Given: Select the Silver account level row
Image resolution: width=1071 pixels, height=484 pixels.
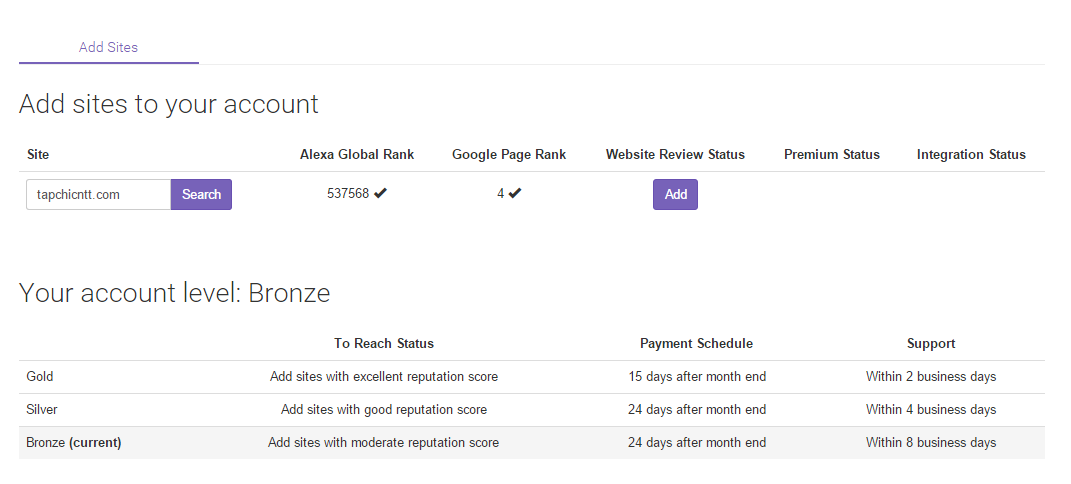Looking at the screenshot, I should (x=41, y=409).
